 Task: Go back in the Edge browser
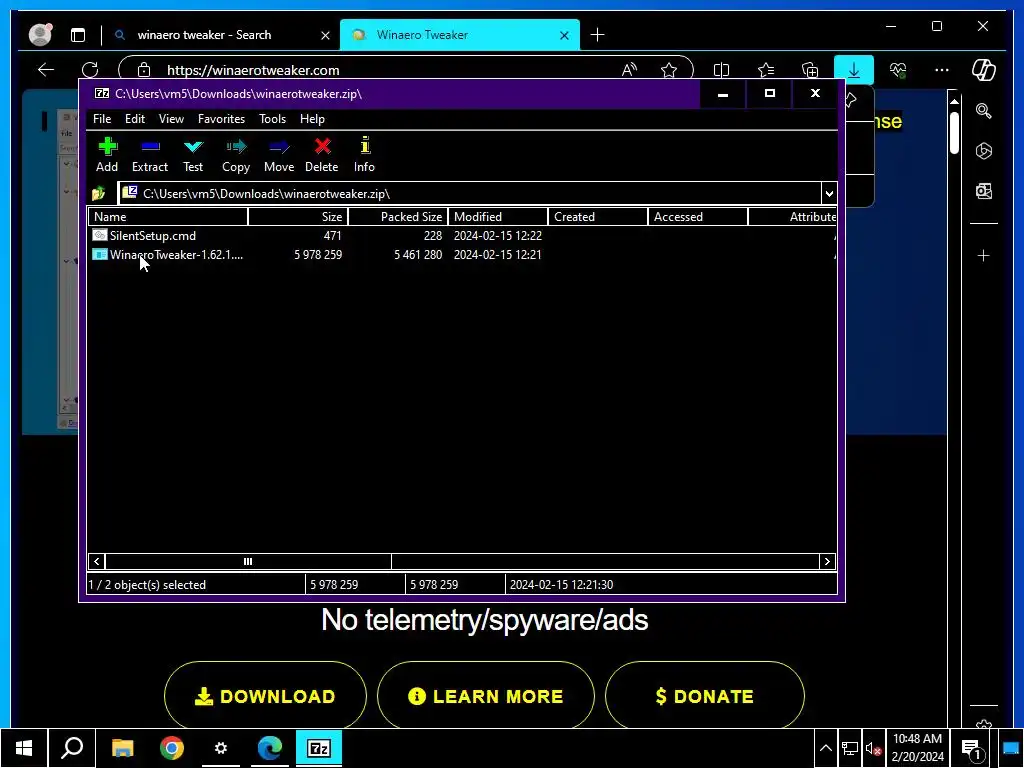pyautogui.click(x=46, y=70)
